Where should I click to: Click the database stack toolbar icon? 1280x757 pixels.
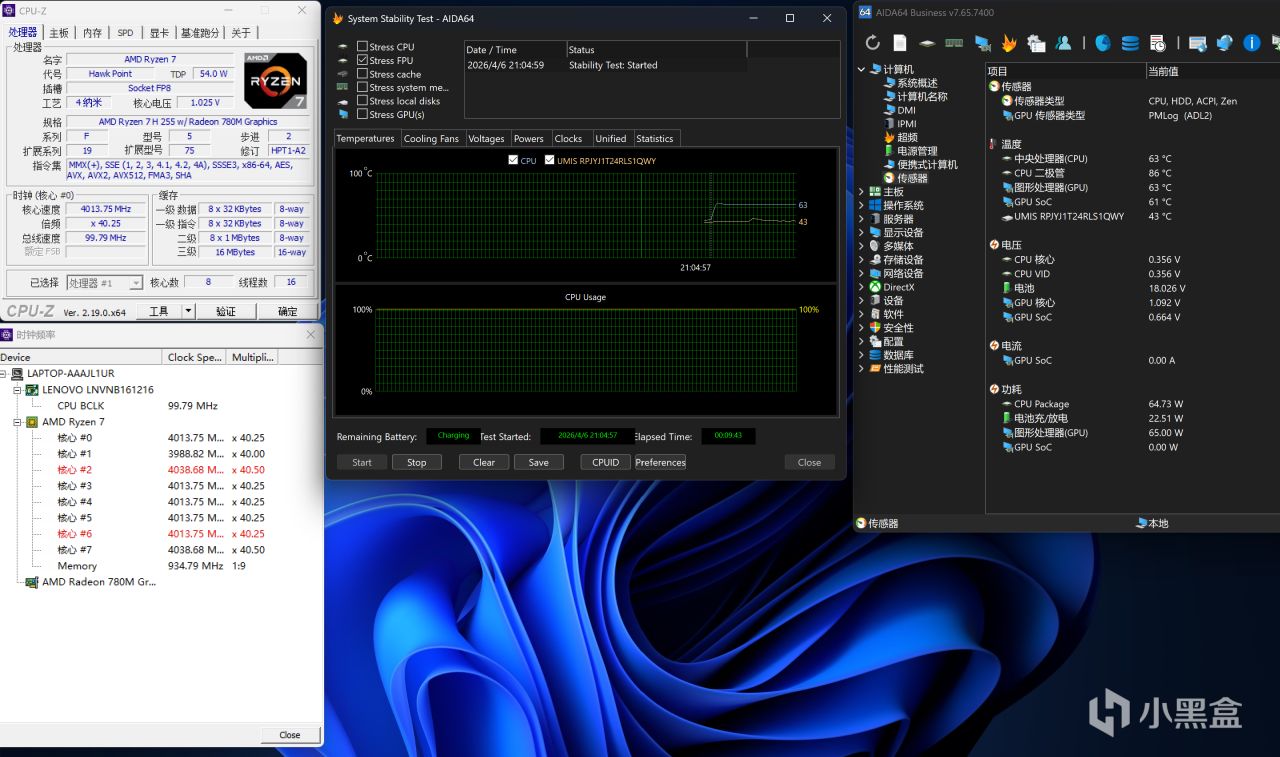[1130, 43]
